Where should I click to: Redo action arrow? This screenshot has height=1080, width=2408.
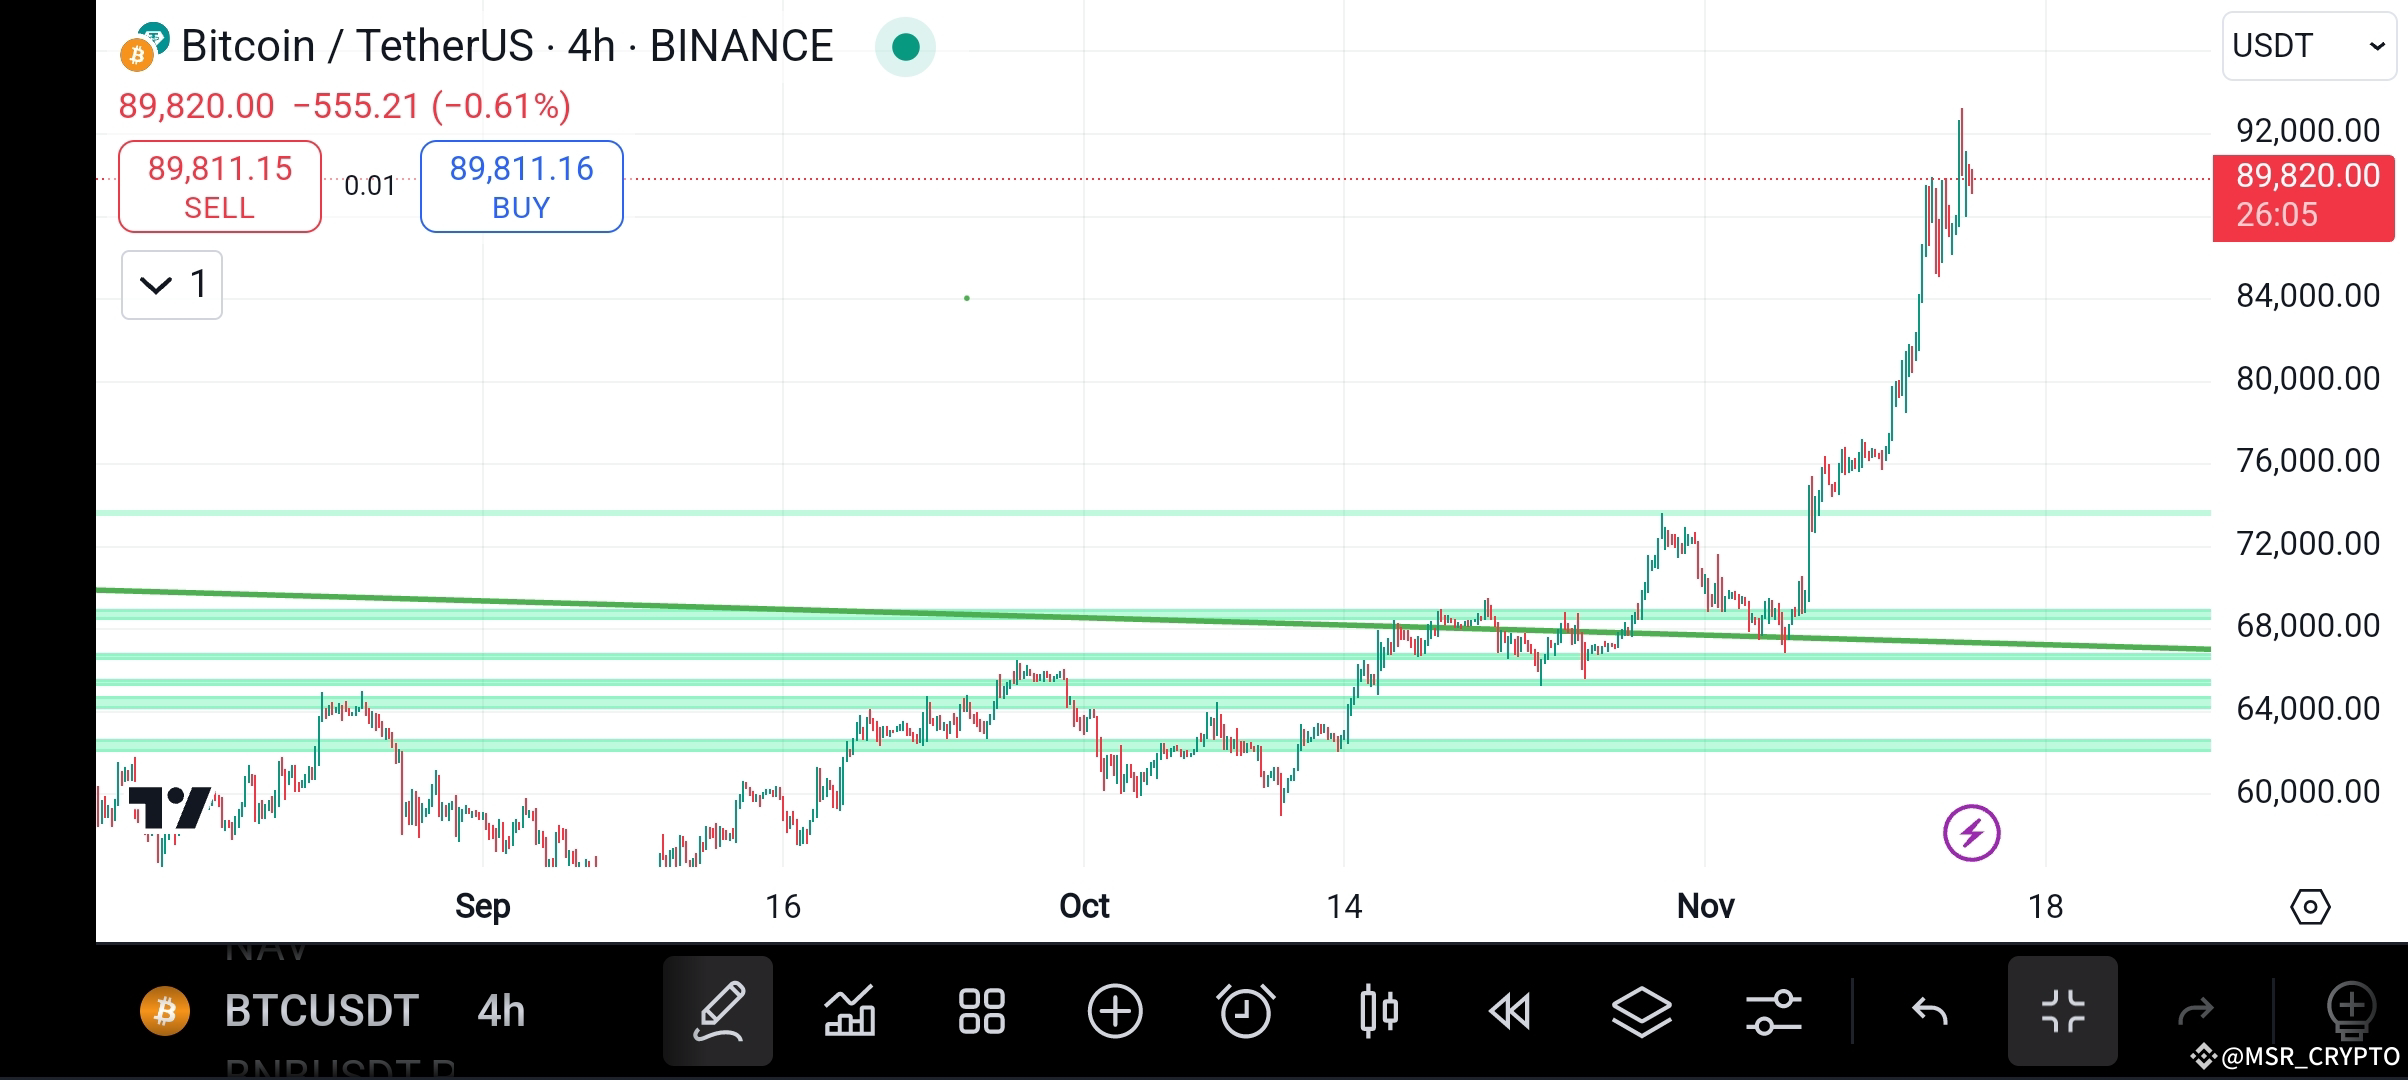[2195, 1012]
